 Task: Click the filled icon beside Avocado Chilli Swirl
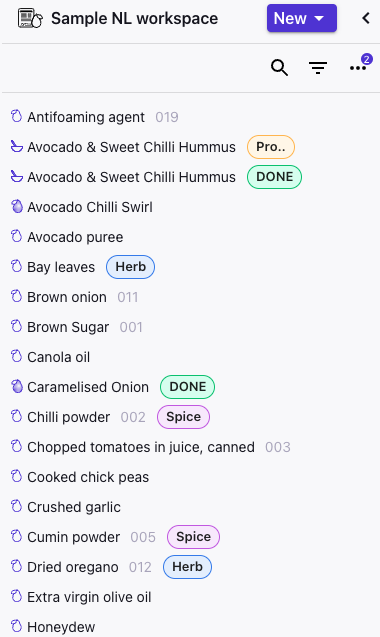point(17,207)
